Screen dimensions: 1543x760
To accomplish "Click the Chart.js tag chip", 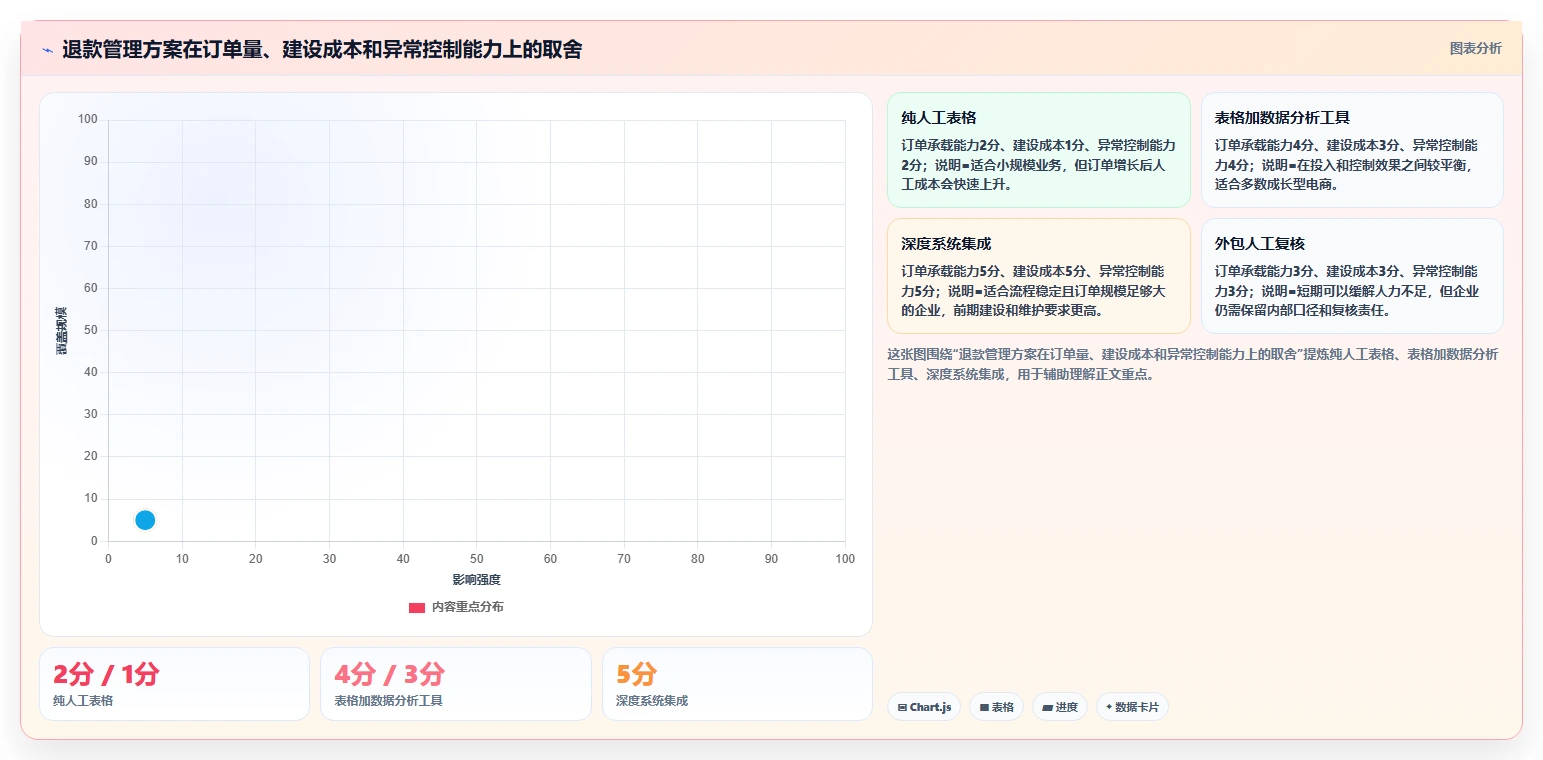I will [x=924, y=707].
